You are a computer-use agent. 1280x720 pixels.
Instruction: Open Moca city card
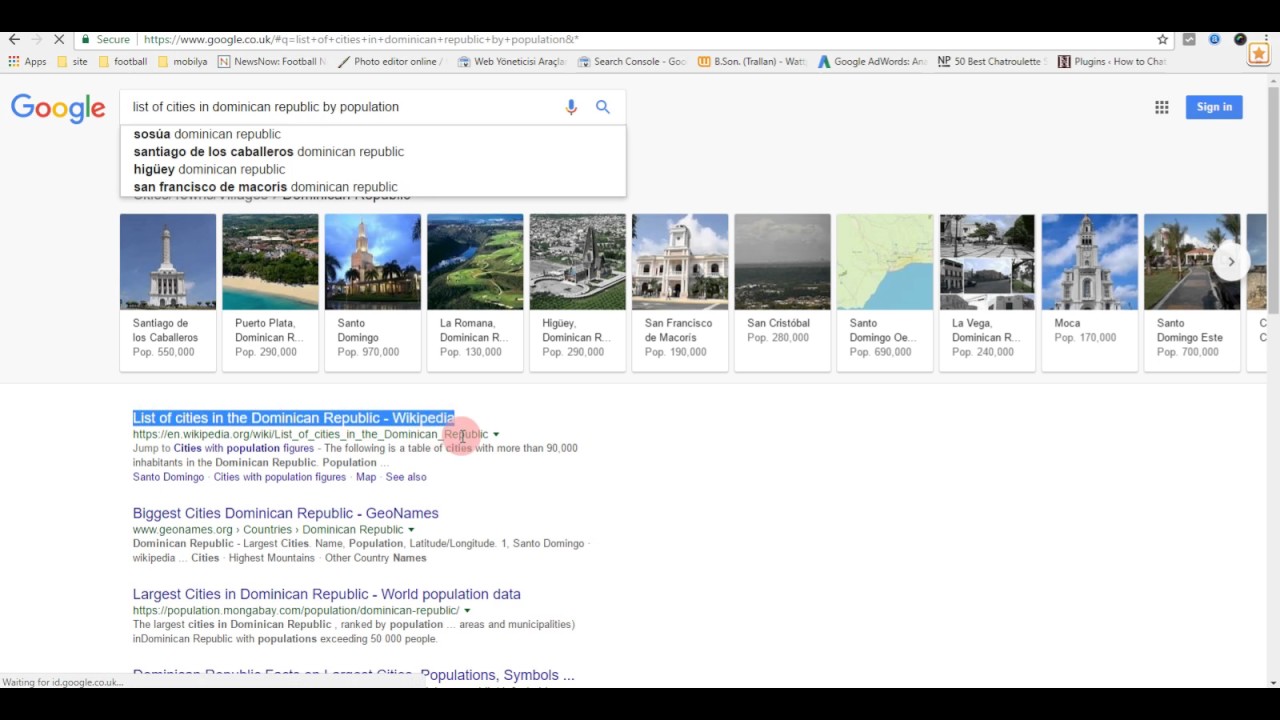1090,292
